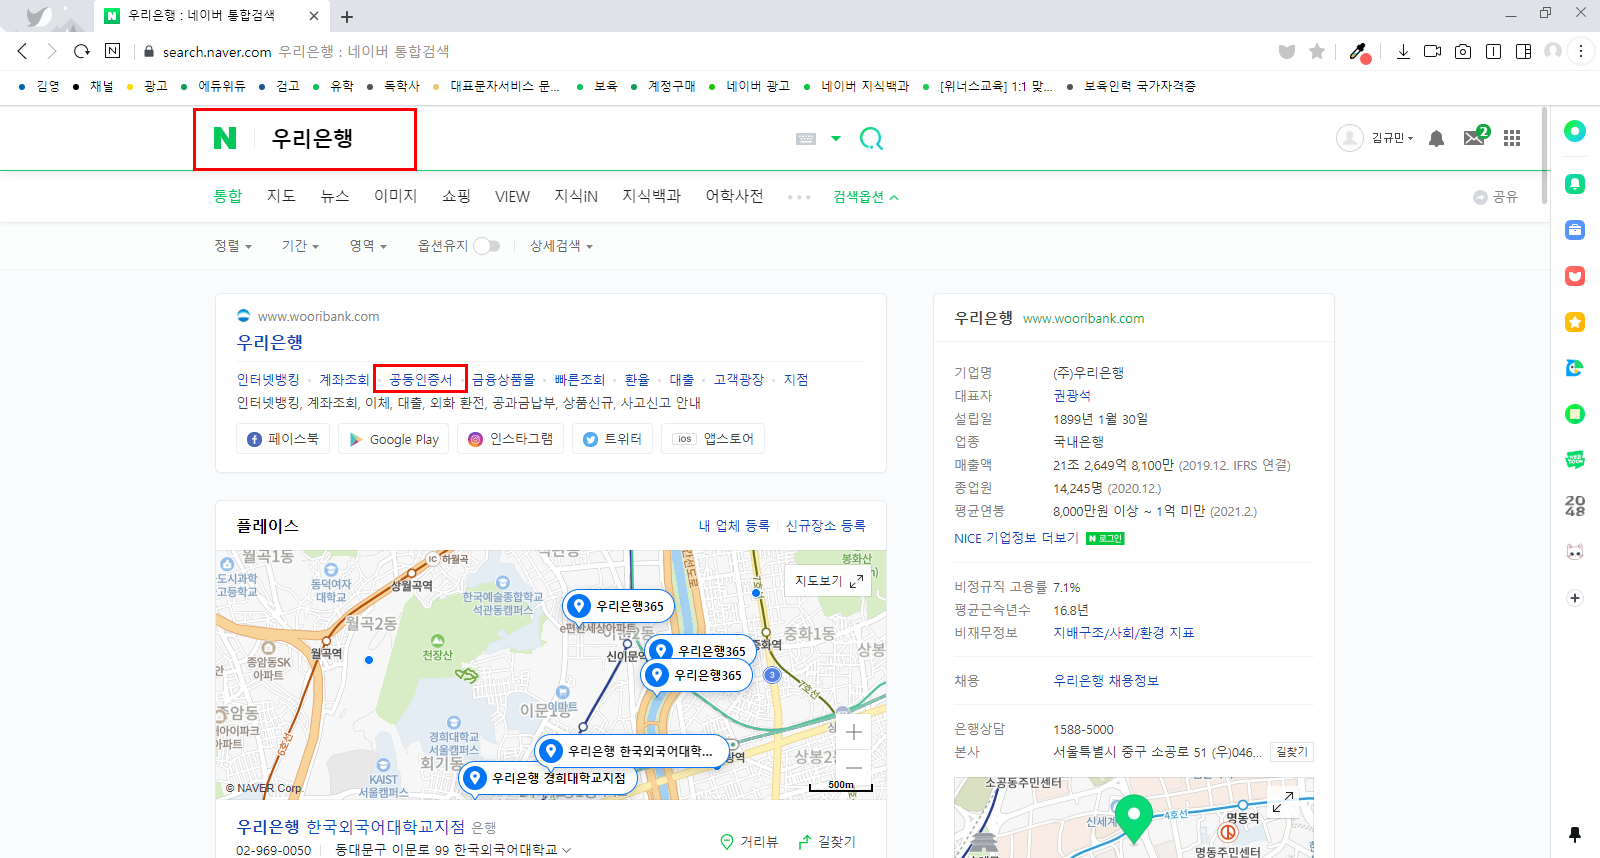This screenshot has width=1600, height=858.
Task: Zoom in the map with plus
Action: coord(854,732)
